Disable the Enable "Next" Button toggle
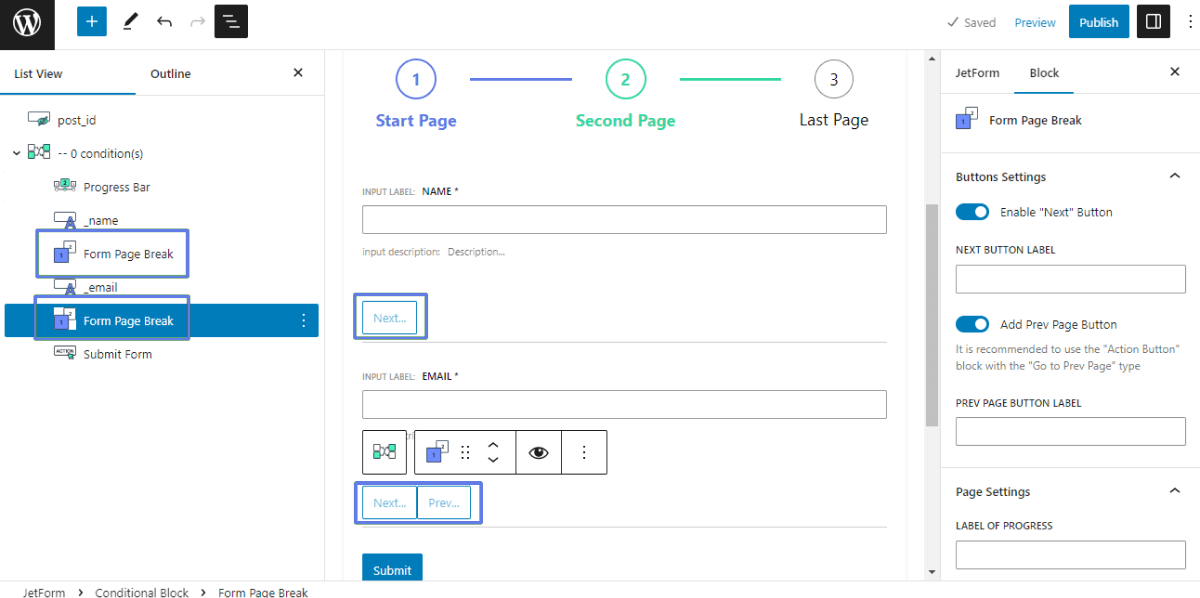The image size is (1200, 598). coord(972,211)
